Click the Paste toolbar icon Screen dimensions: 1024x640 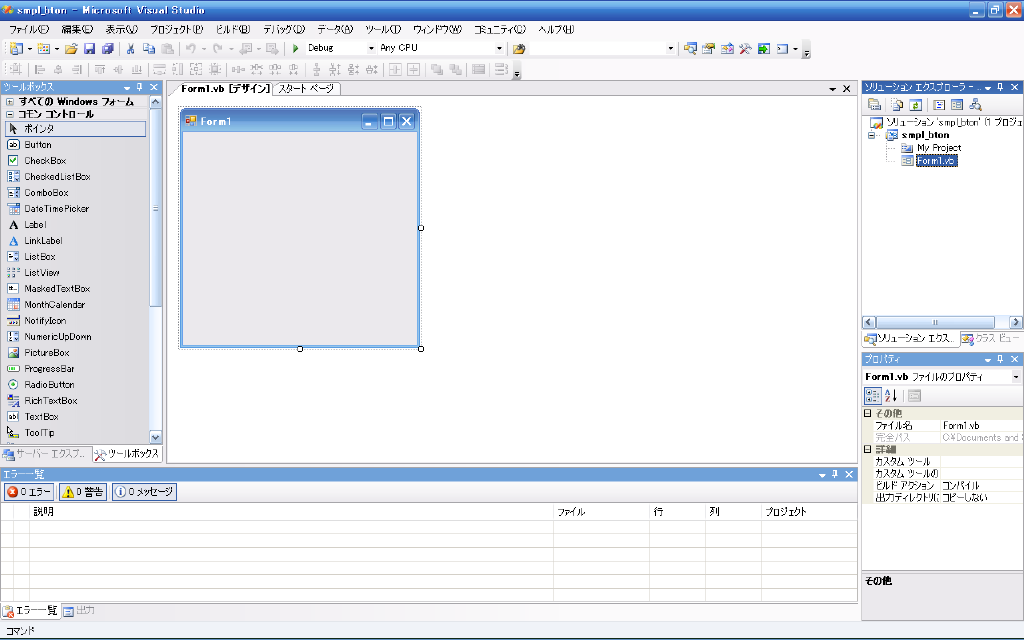tap(168, 48)
